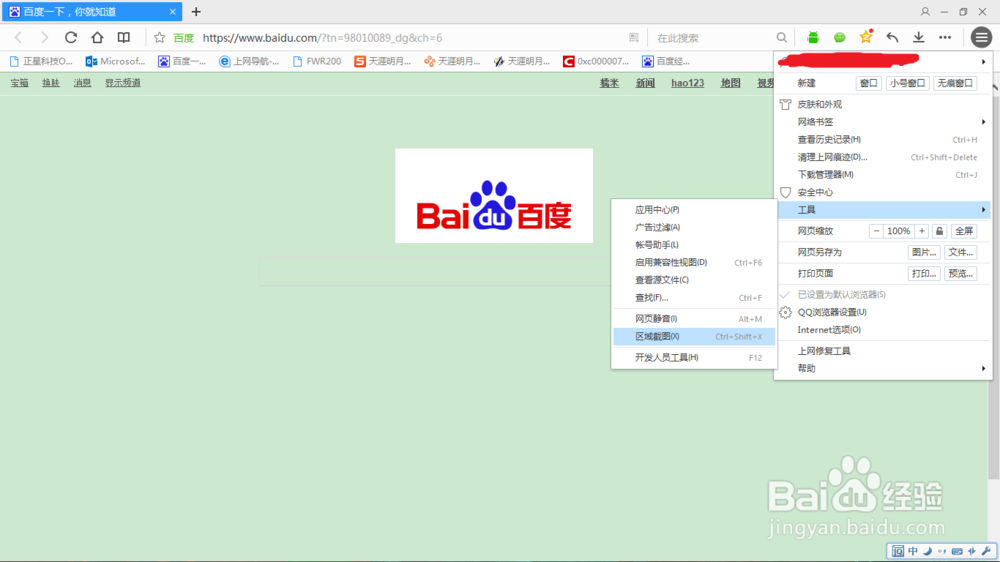The image size is (1000, 562).
Task: Open QQ浏览器设置(U)
Action: click(x=883, y=312)
